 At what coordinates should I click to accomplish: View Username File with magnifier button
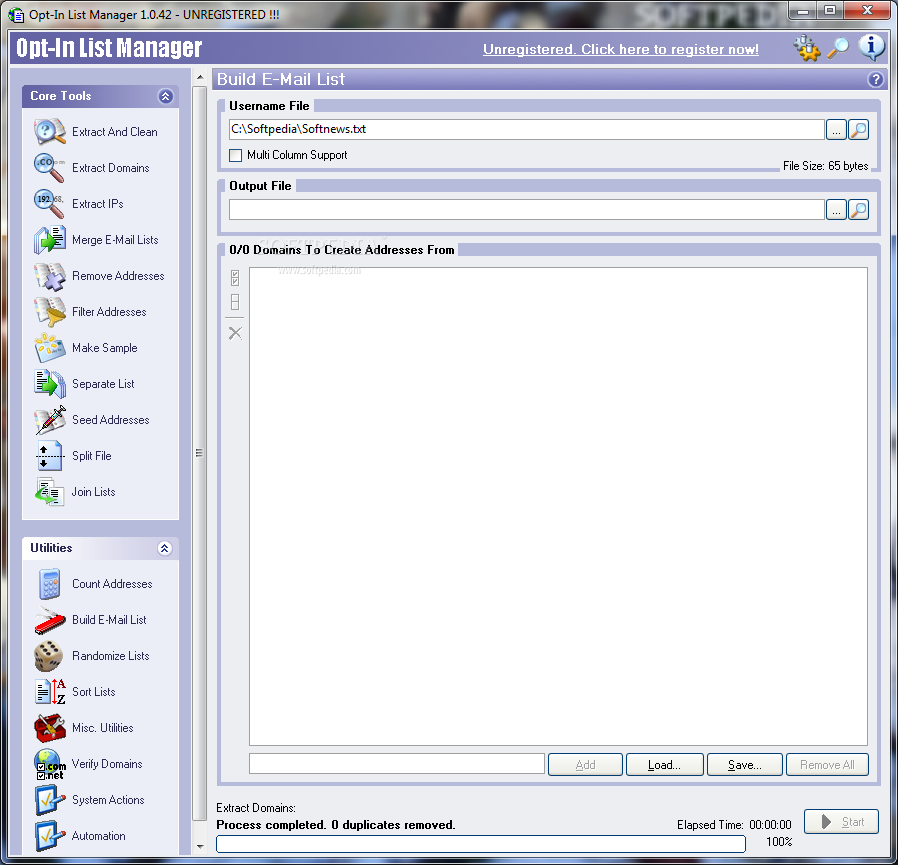(858, 130)
